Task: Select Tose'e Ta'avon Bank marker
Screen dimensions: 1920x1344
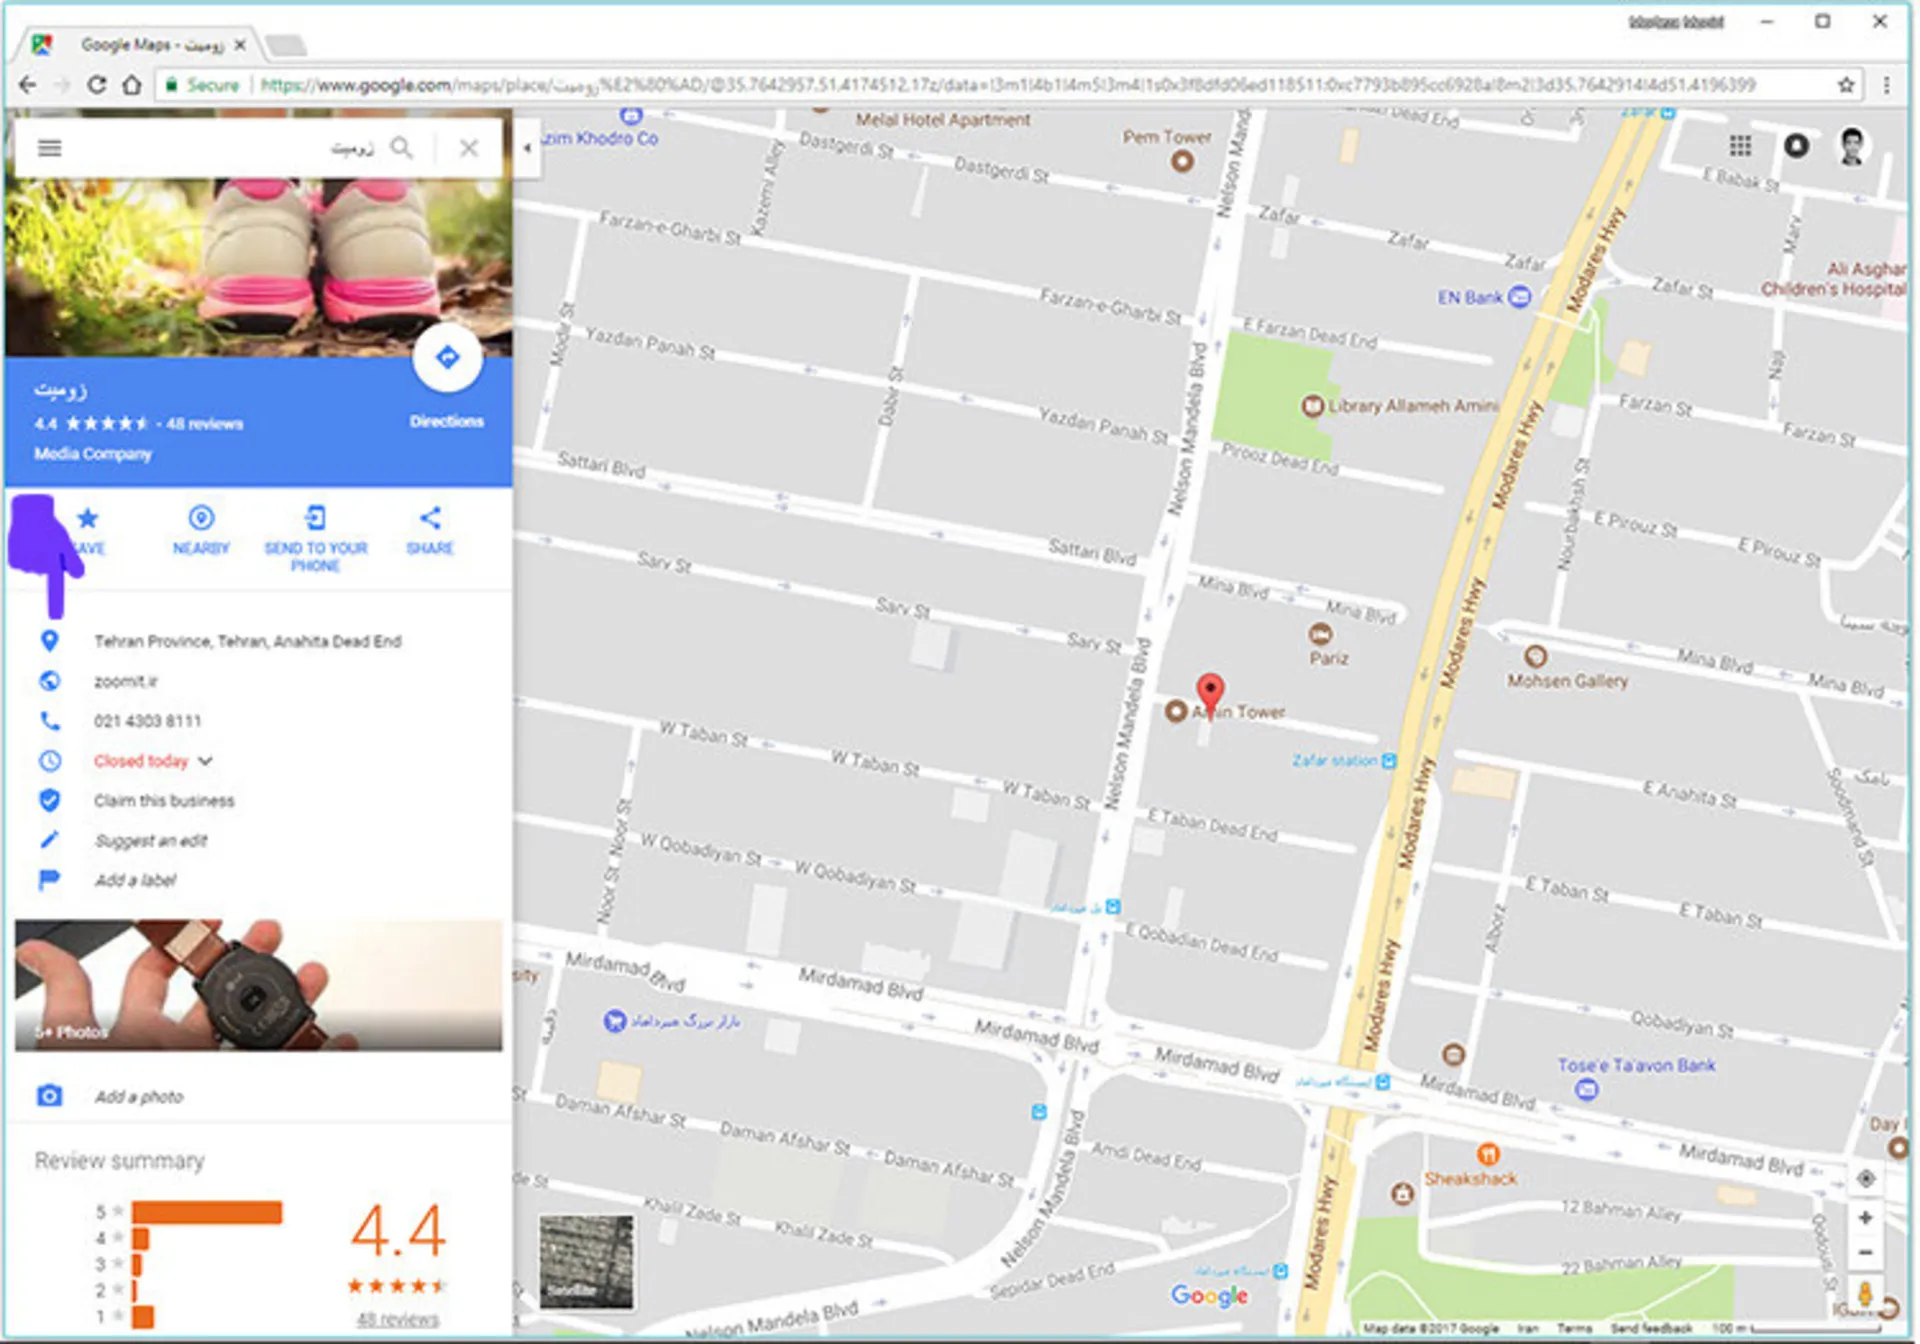Action: 1586,1089
